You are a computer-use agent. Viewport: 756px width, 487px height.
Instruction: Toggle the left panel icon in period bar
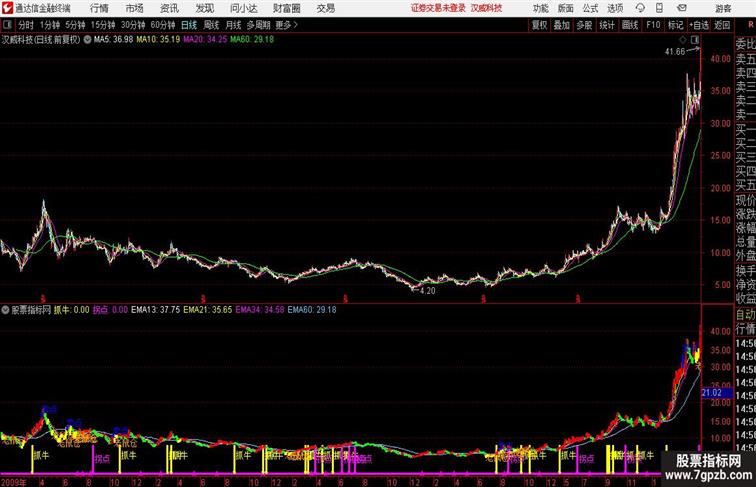click(7, 25)
